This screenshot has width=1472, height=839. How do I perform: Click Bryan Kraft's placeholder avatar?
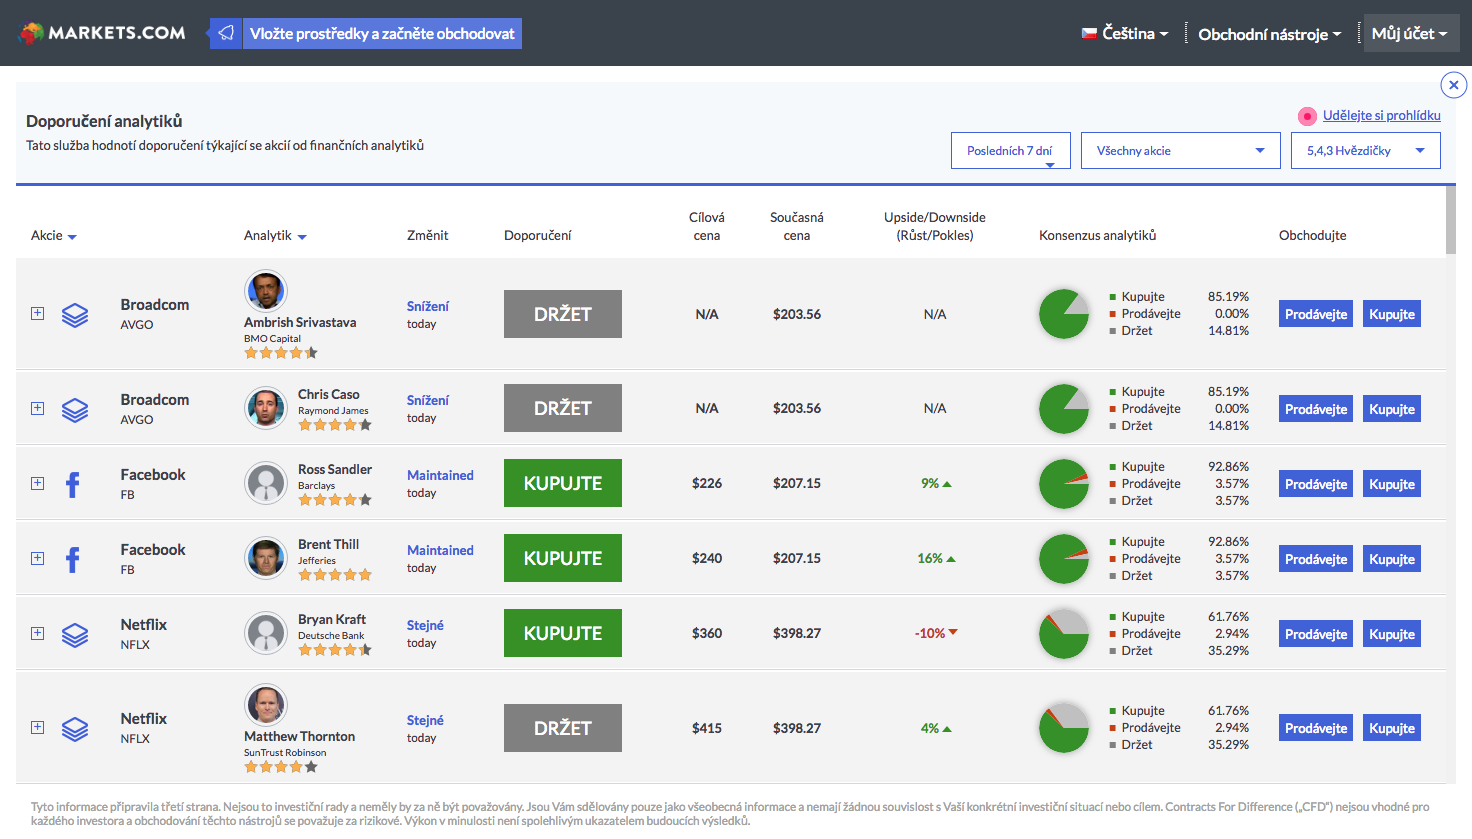[266, 633]
